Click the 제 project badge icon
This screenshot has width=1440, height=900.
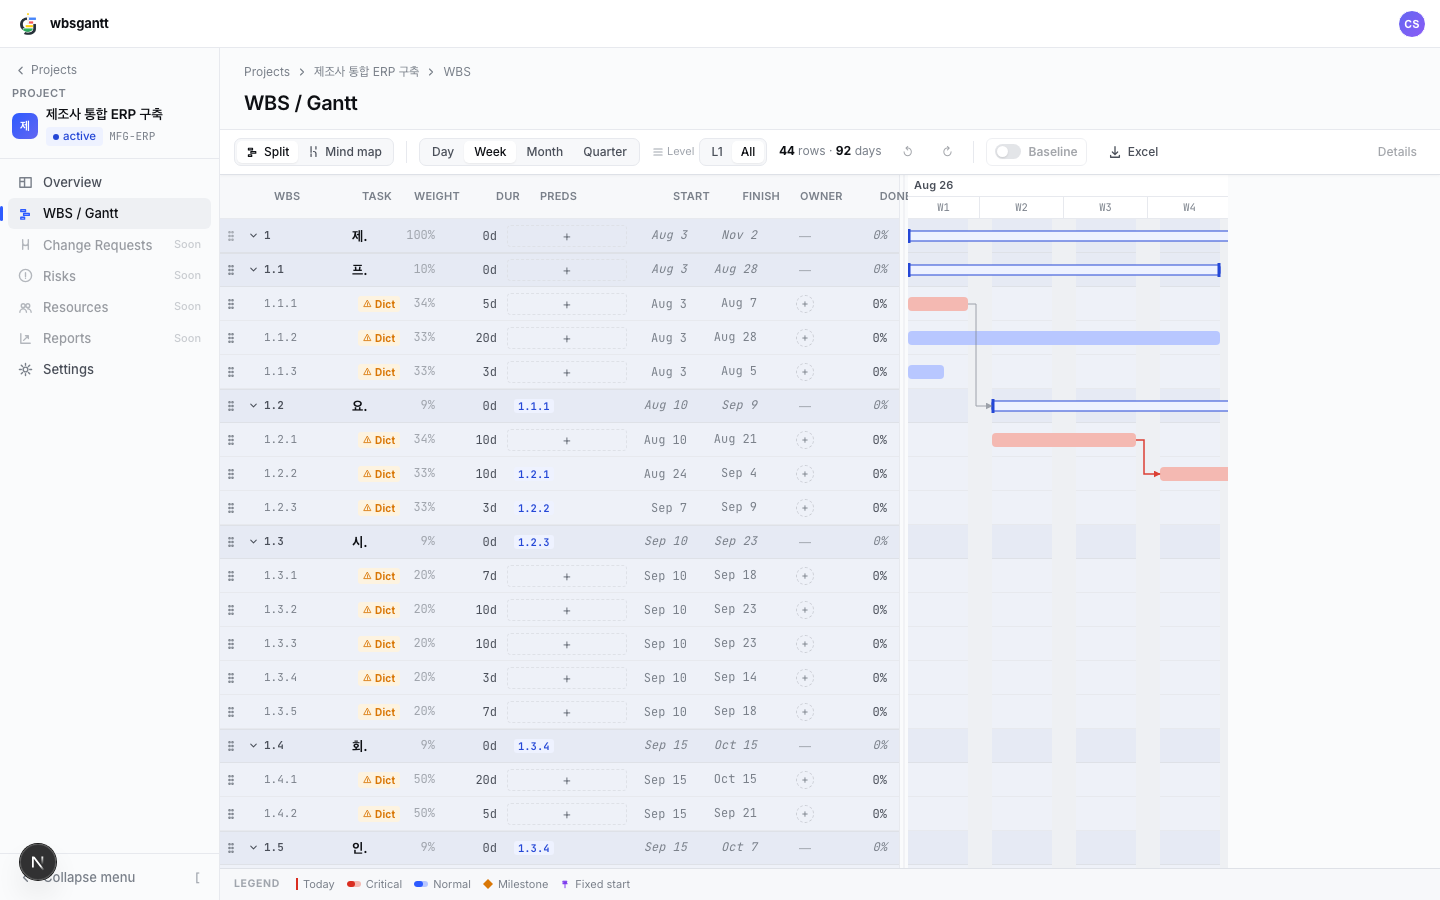pos(25,126)
